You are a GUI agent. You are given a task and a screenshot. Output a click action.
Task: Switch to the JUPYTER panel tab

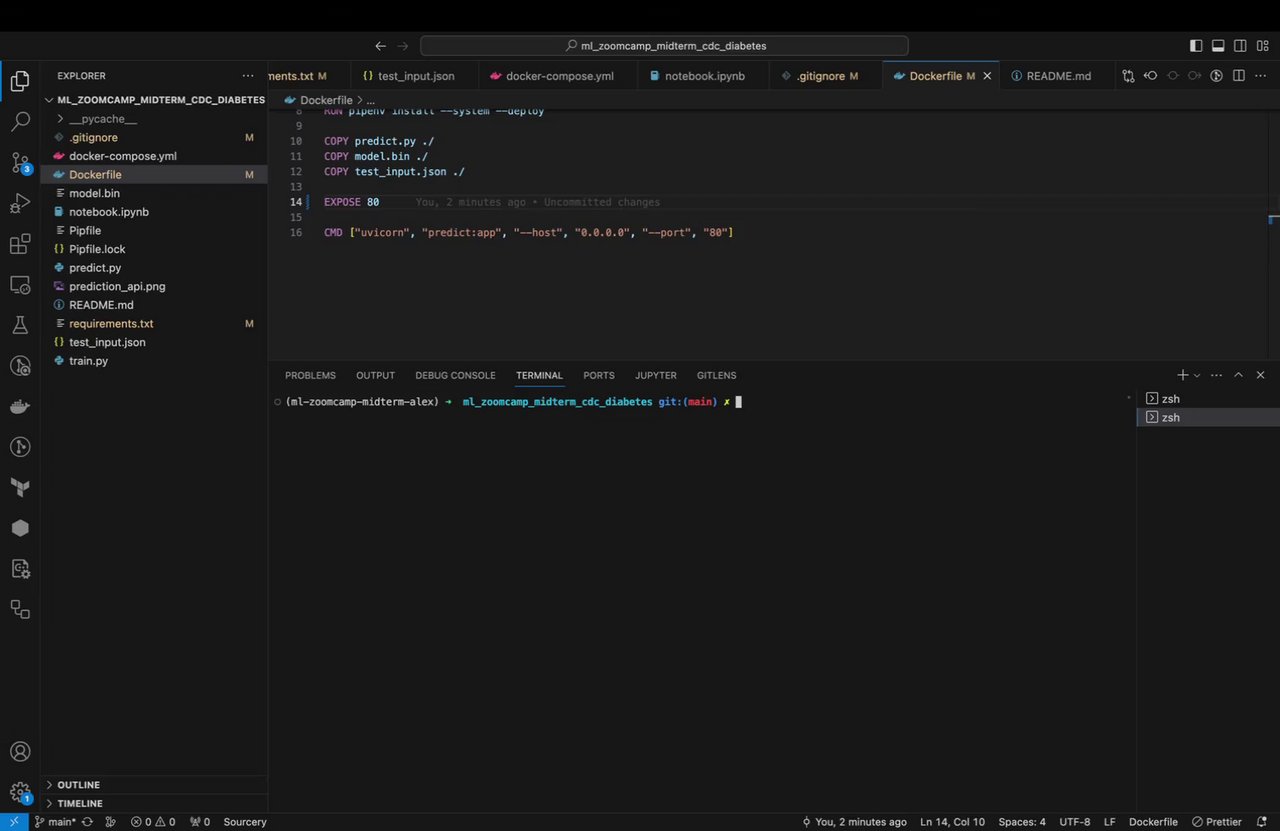(x=656, y=375)
